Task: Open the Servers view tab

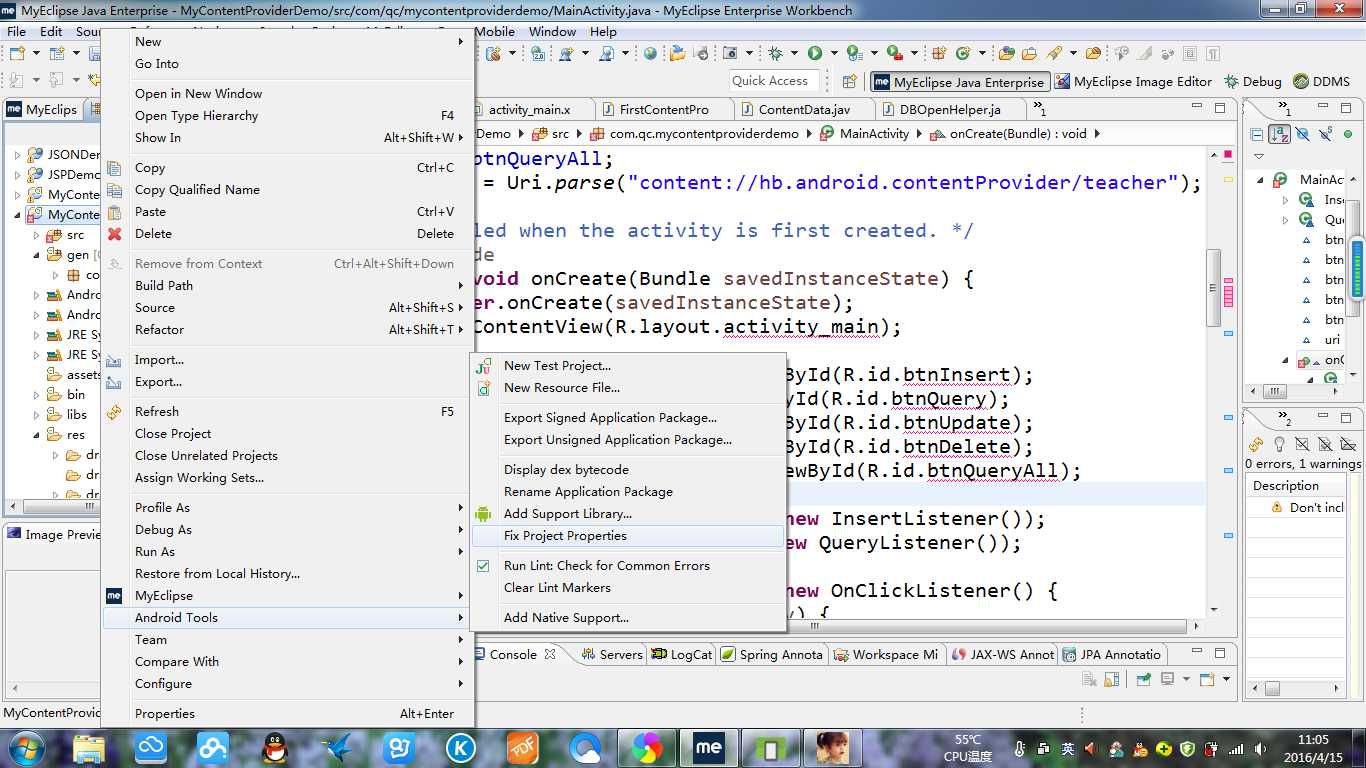Action: tap(611, 655)
